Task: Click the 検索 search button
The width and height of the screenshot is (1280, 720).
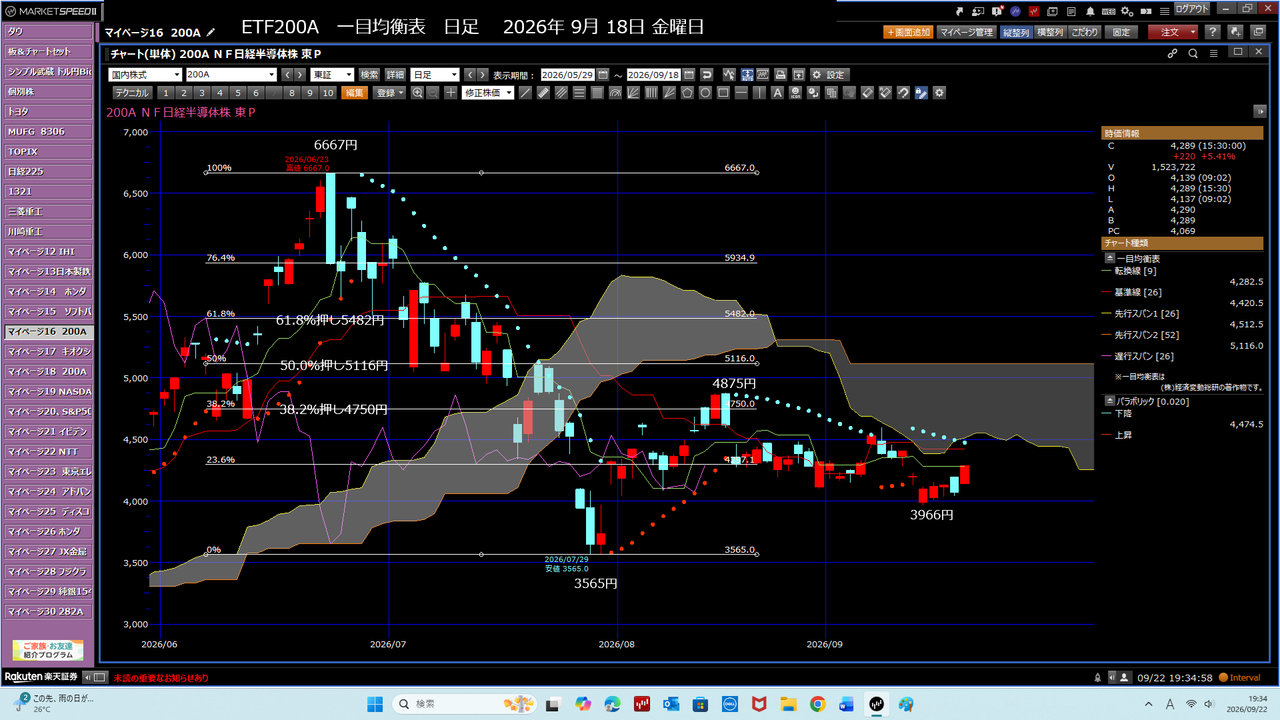Action: coord(370,74)
